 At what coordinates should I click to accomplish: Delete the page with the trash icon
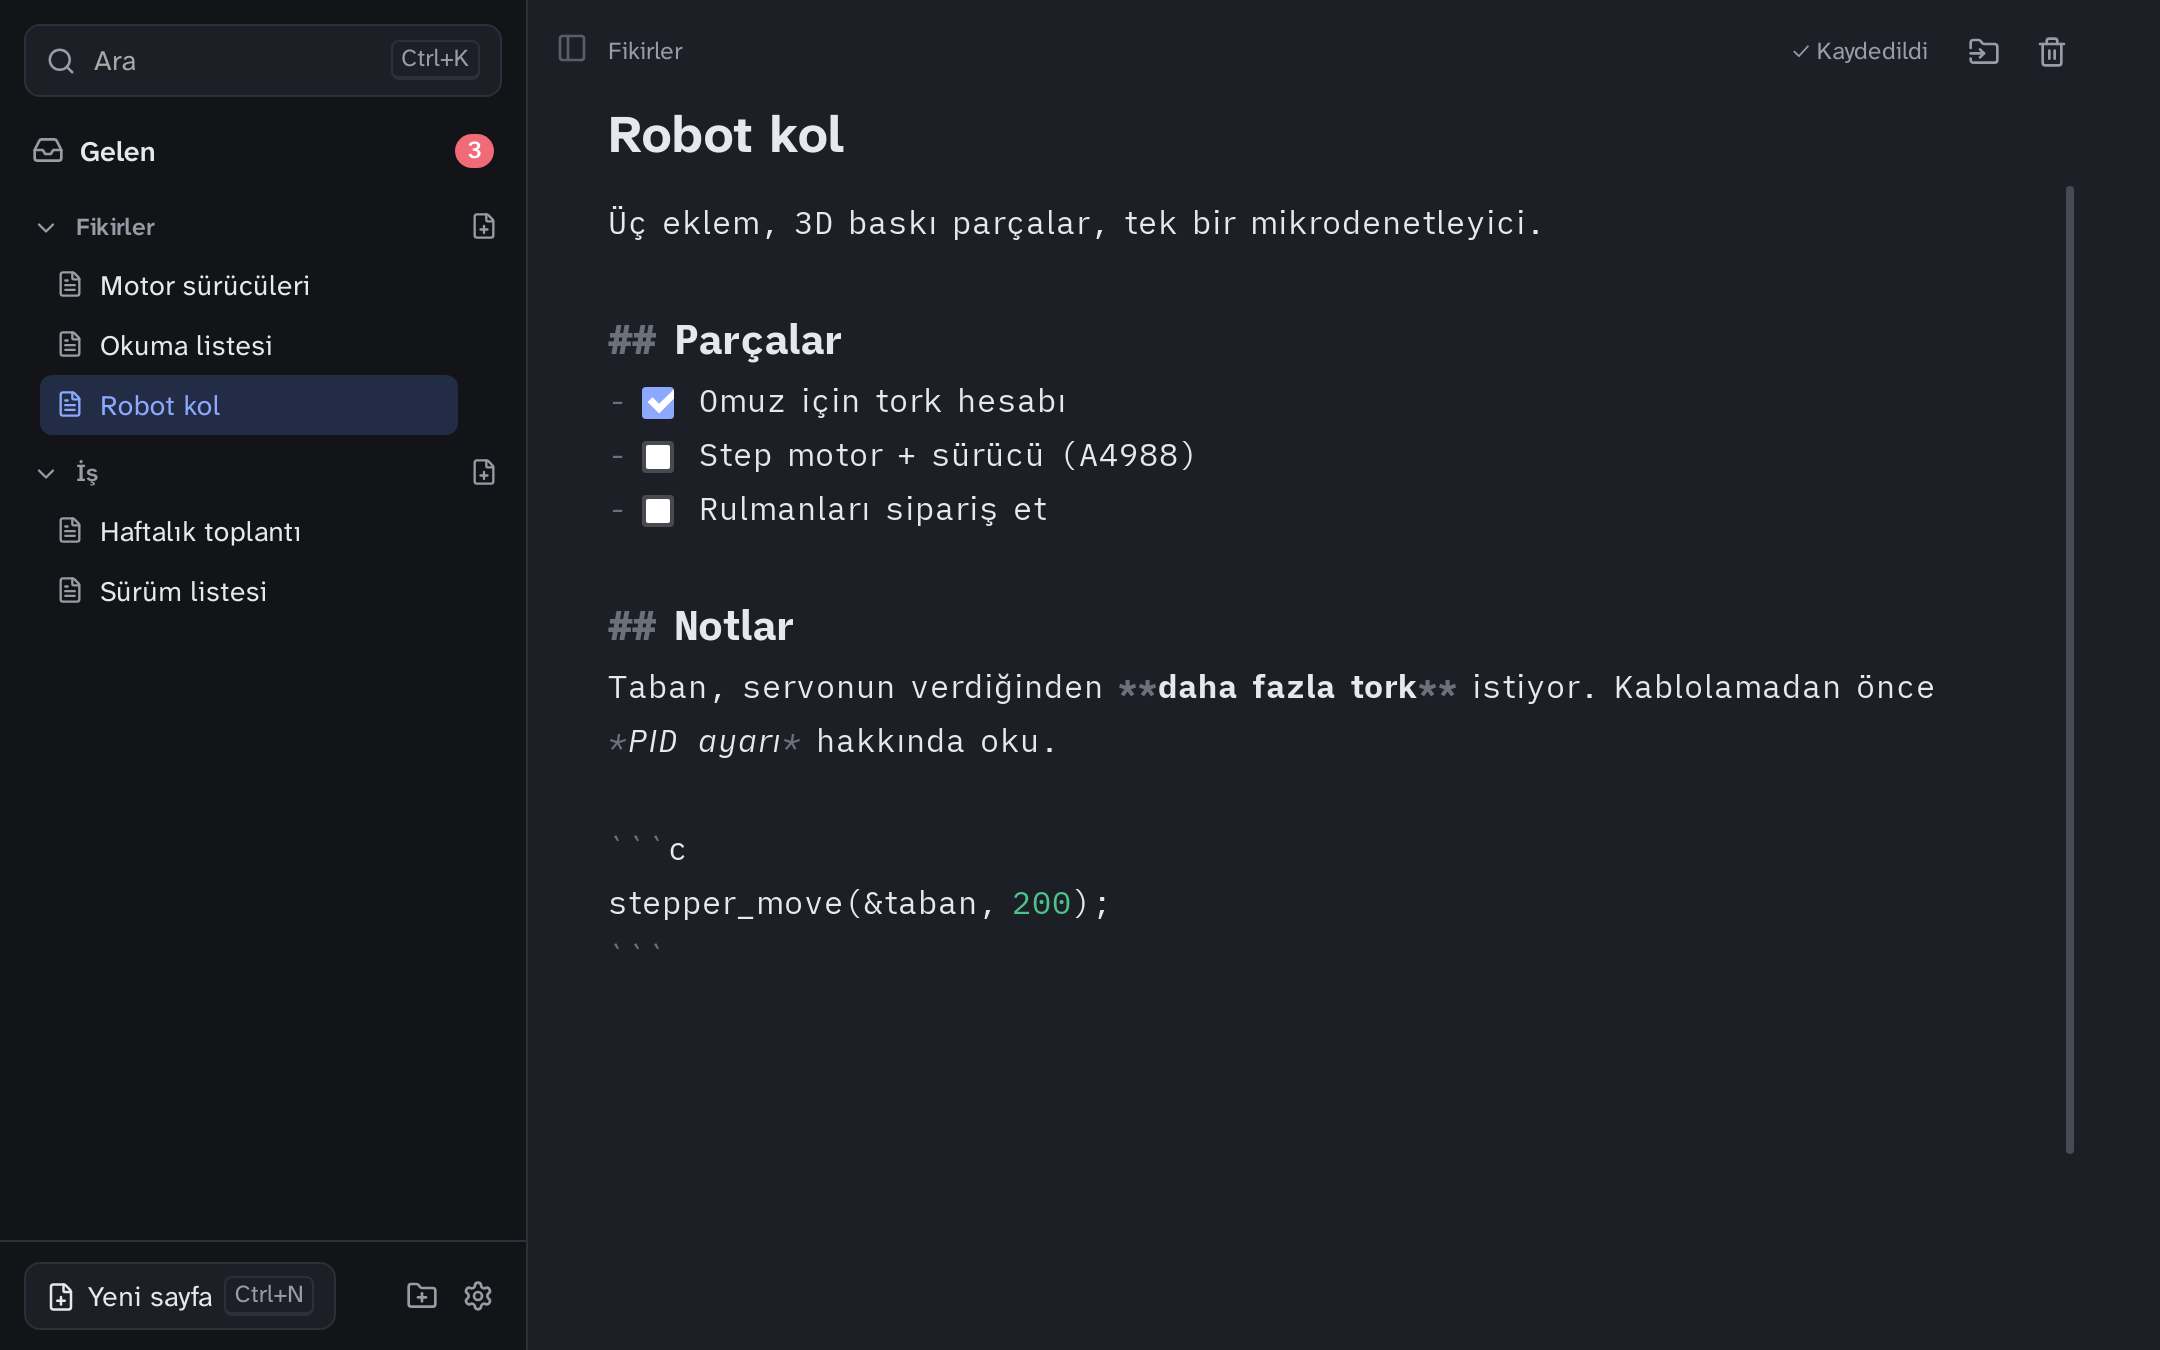(2052, 51)
